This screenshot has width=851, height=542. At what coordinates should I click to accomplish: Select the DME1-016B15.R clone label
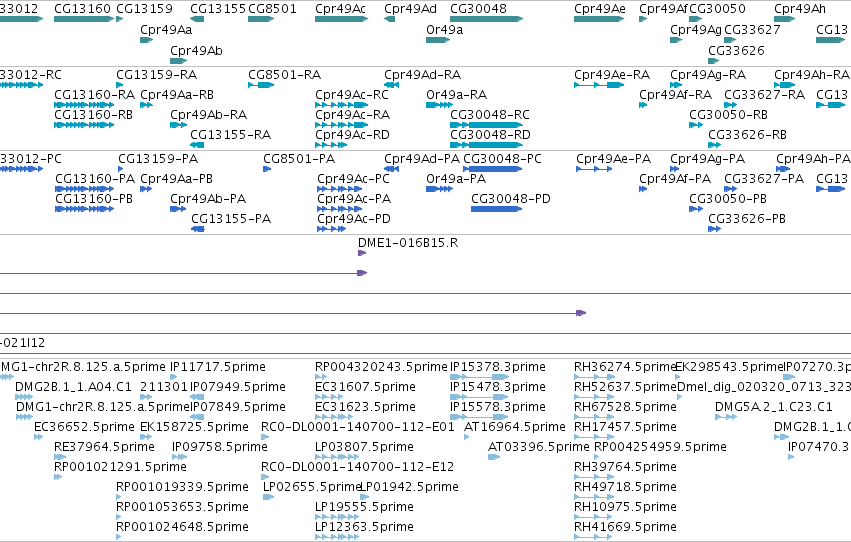pyautogui.click(x=408, y=243)
